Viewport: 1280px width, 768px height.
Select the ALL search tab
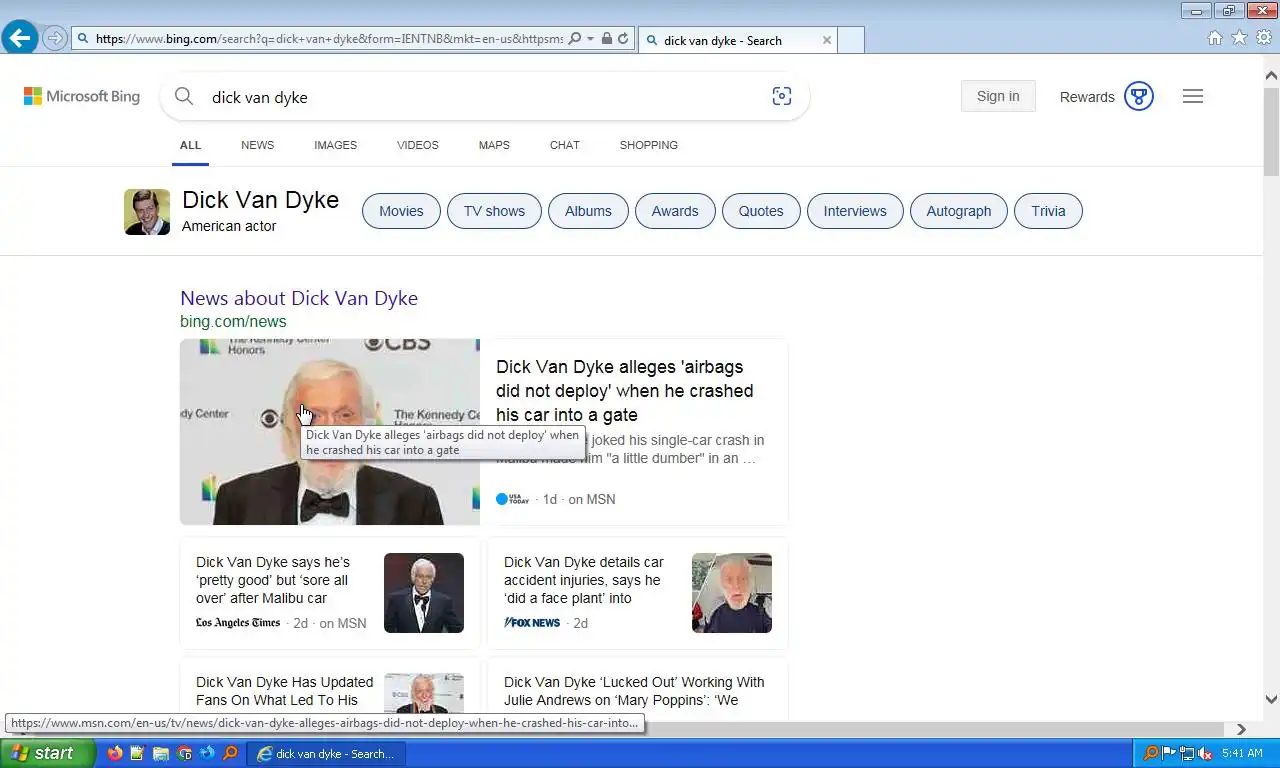190,145
